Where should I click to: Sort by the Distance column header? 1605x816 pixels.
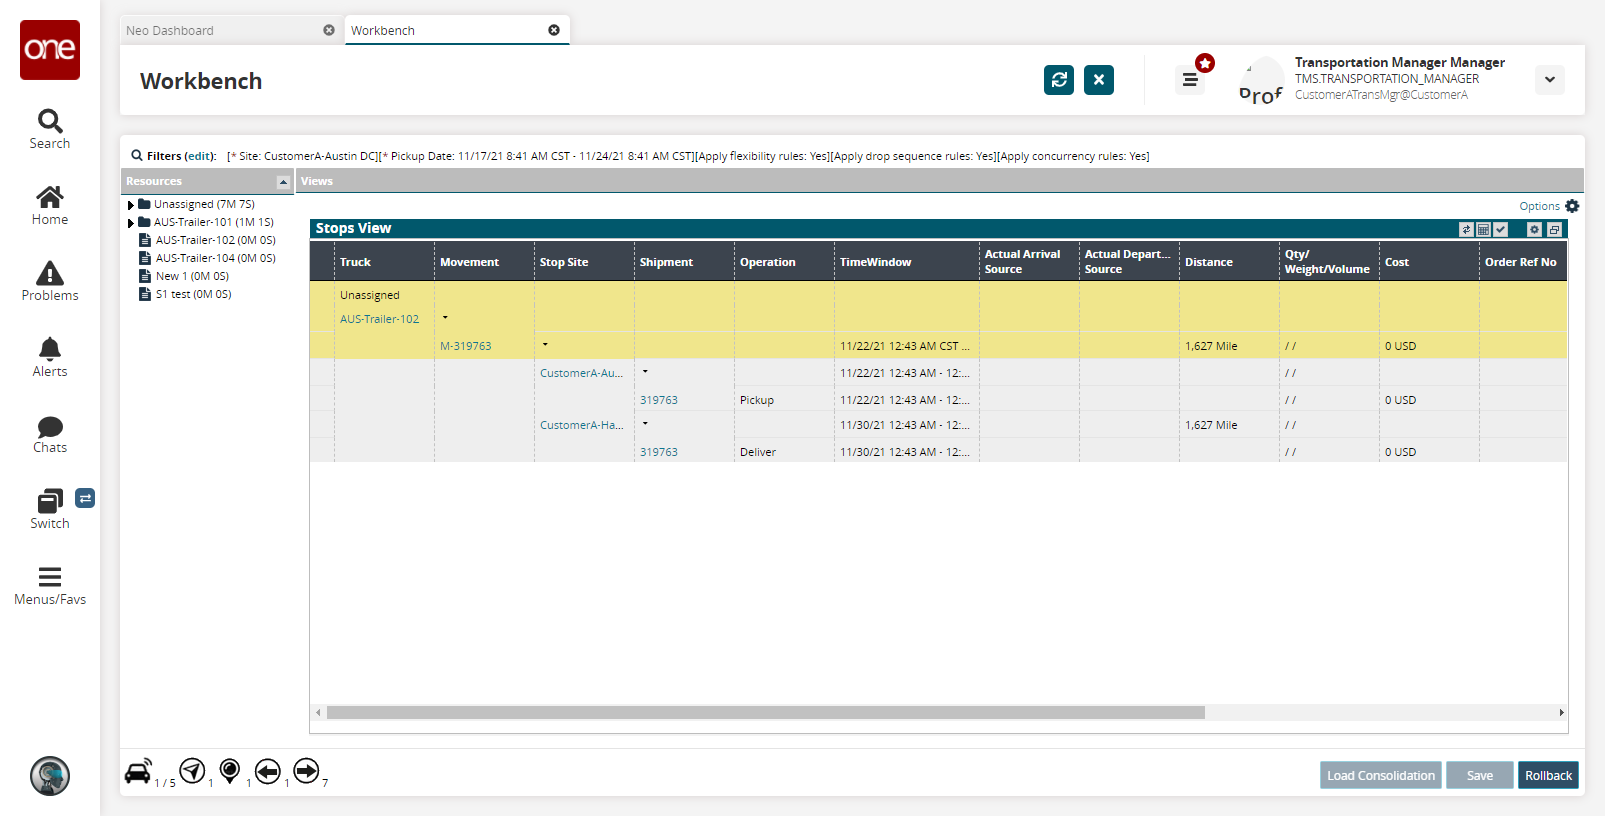[x=1229, y=261]
